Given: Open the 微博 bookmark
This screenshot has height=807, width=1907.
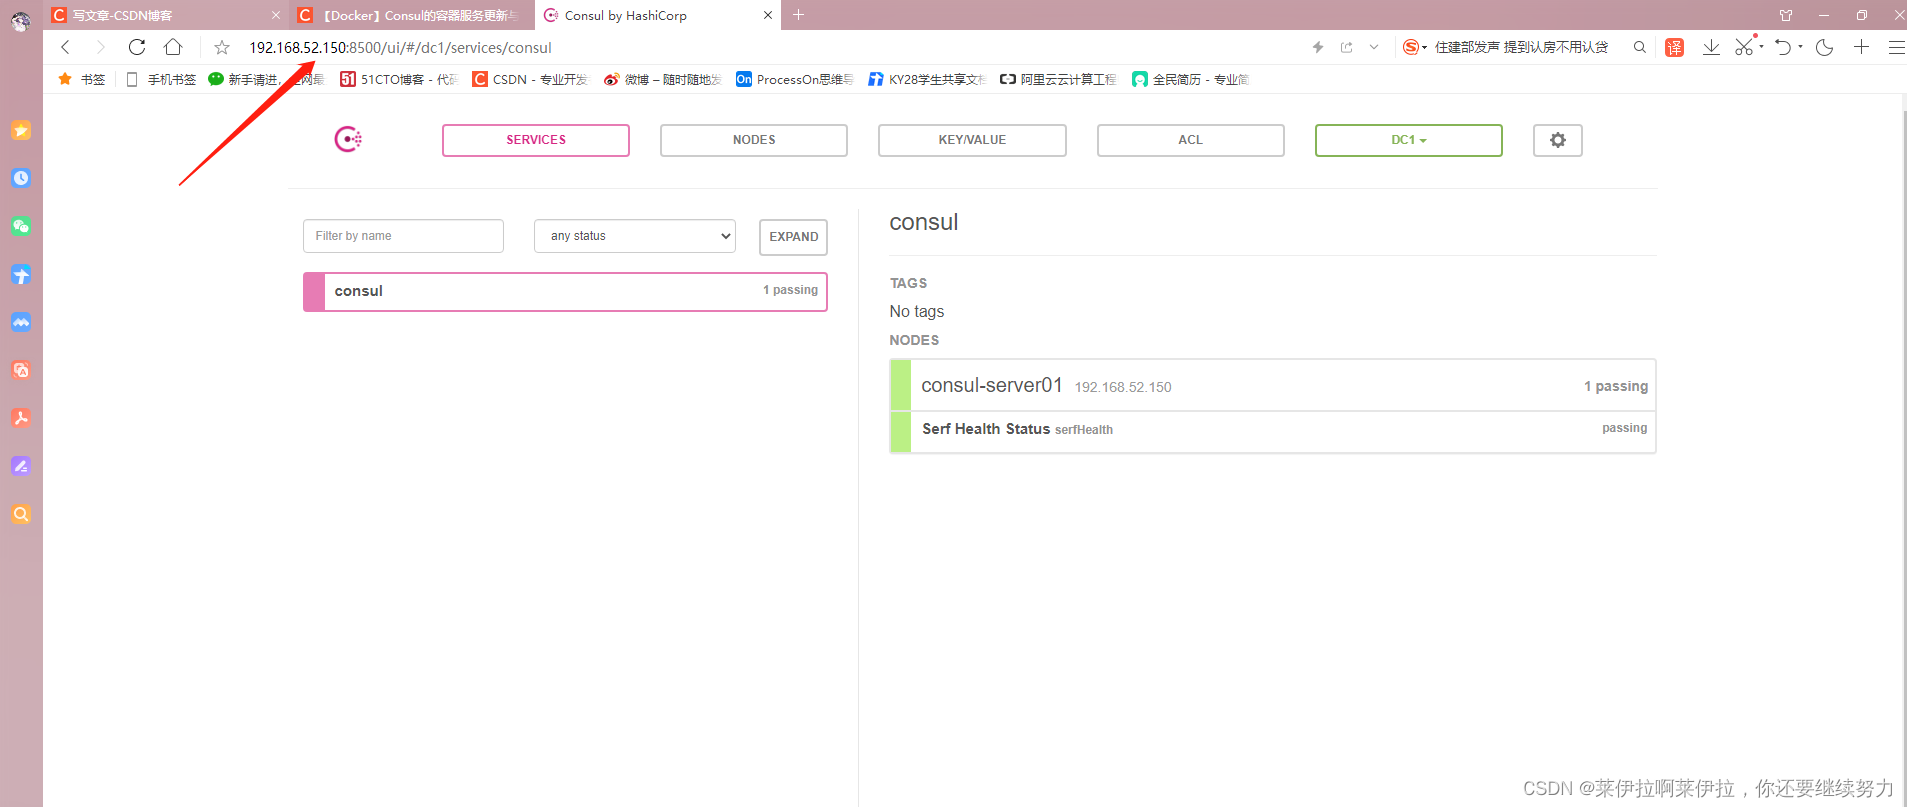Looking at the screenshot, I should point(662,79).
